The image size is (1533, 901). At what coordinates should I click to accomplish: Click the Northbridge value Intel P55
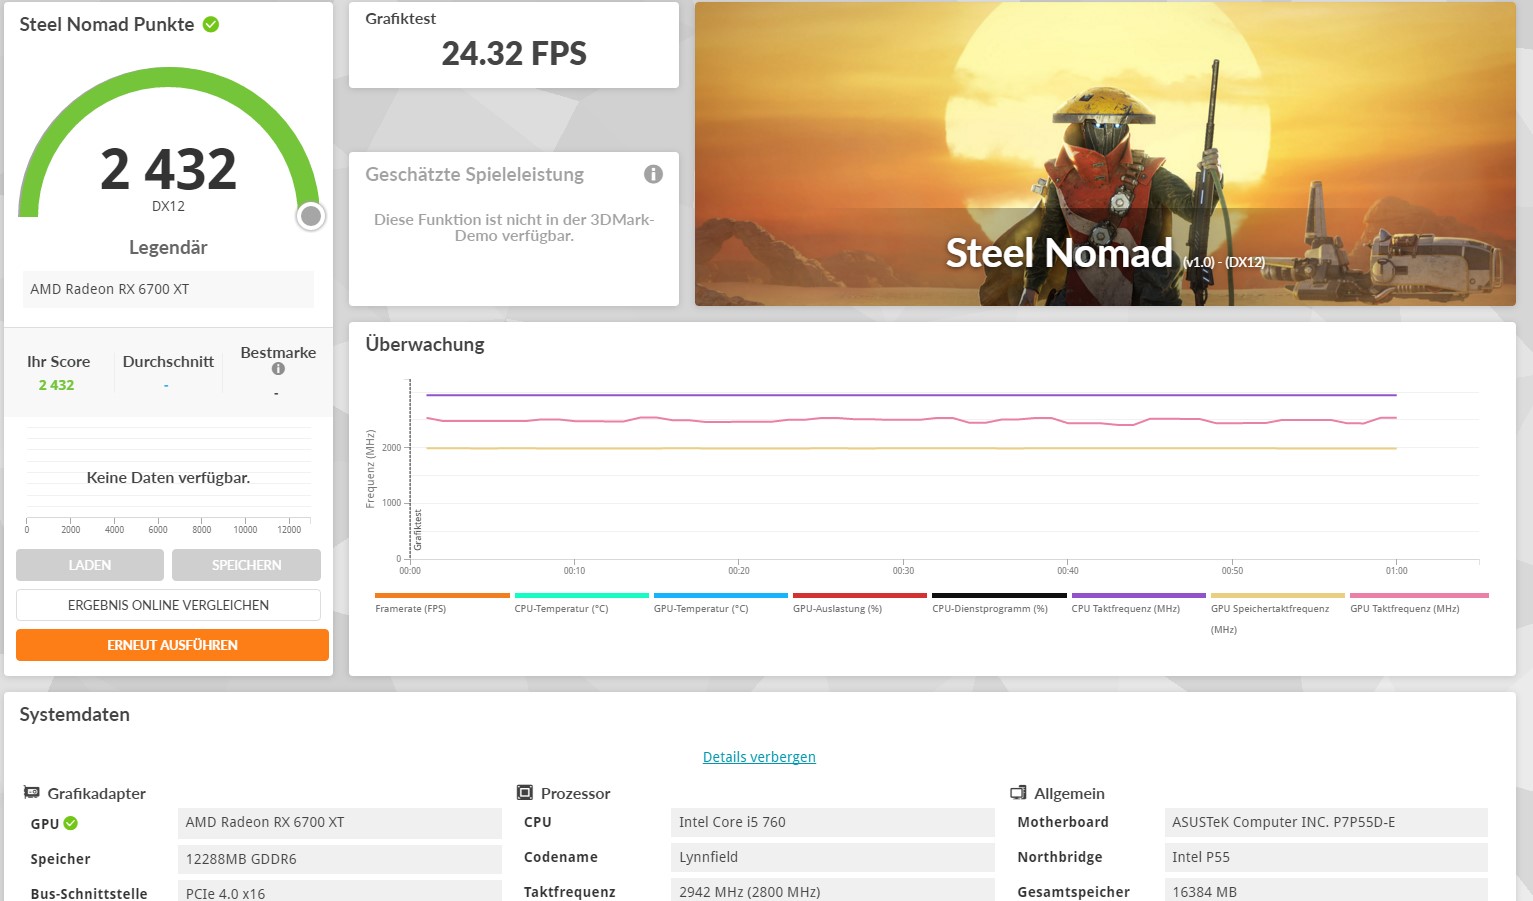1326,857
